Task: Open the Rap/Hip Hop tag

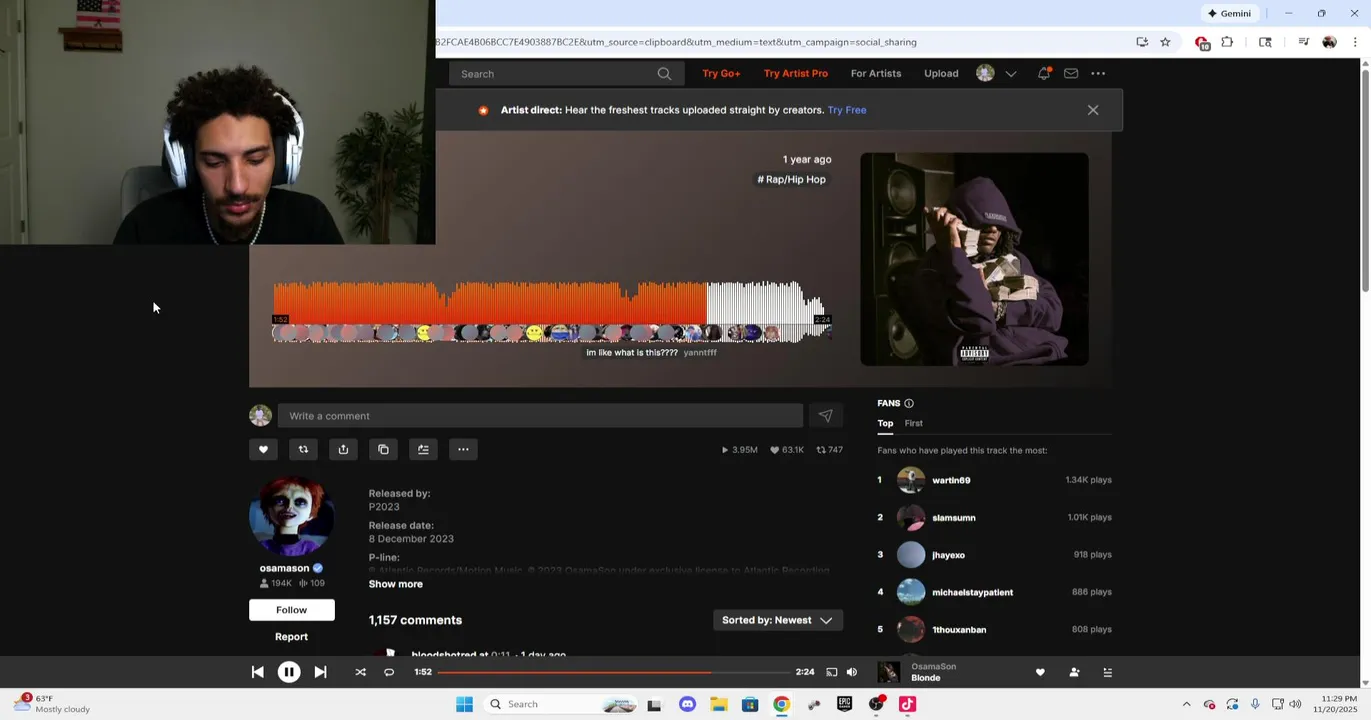Action: 791,179
